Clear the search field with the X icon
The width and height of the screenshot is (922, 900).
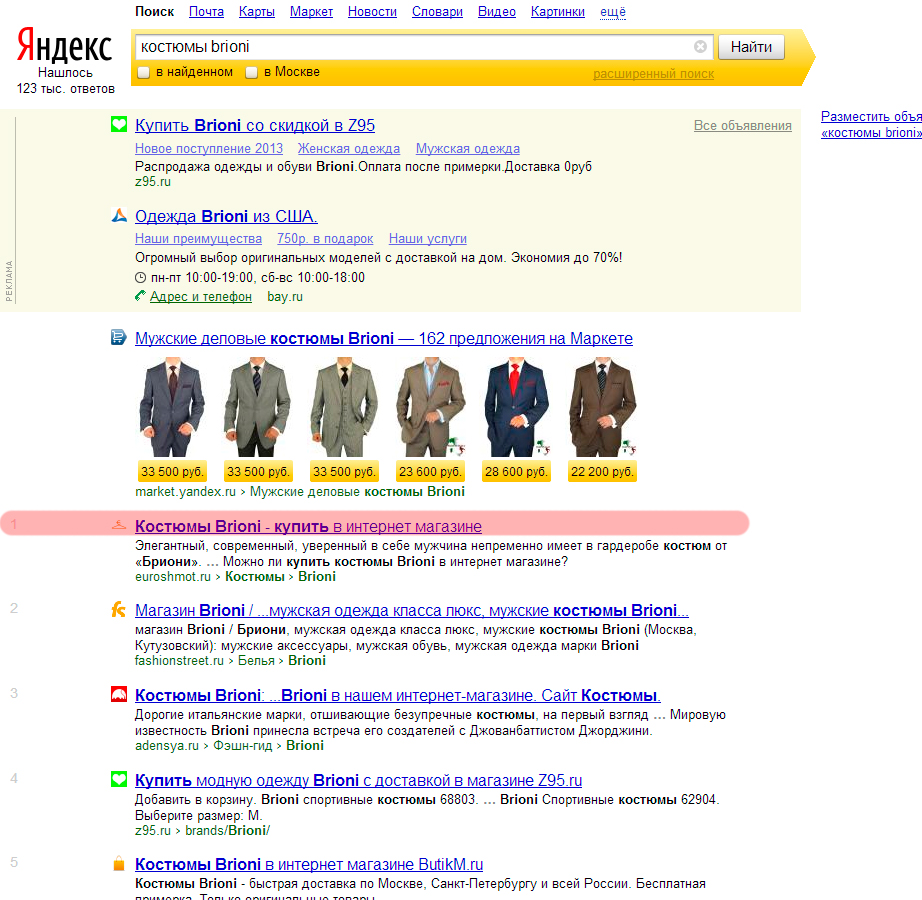coord(700,46)
